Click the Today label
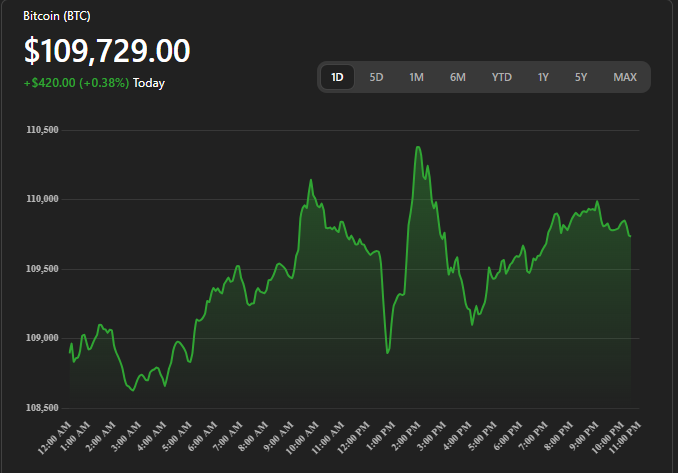Viewport: 678px width, 473px height. [x=149, y=83]
